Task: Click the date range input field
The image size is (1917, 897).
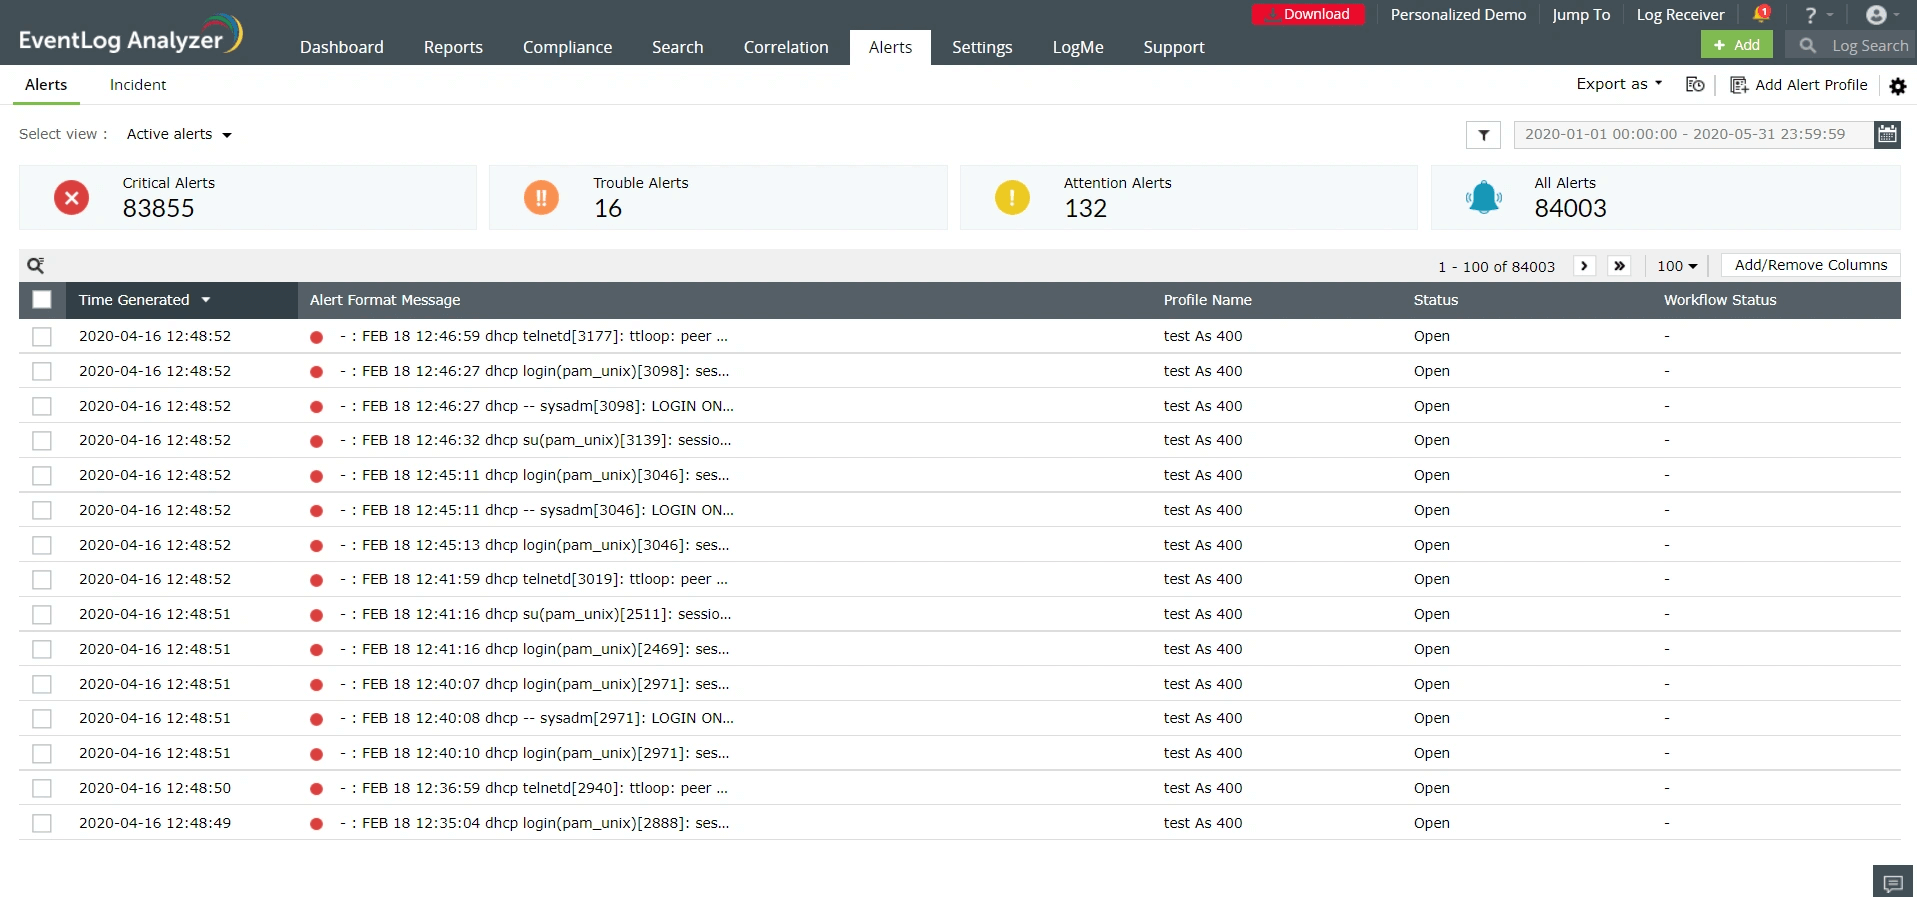Action: click(1693, 134)
